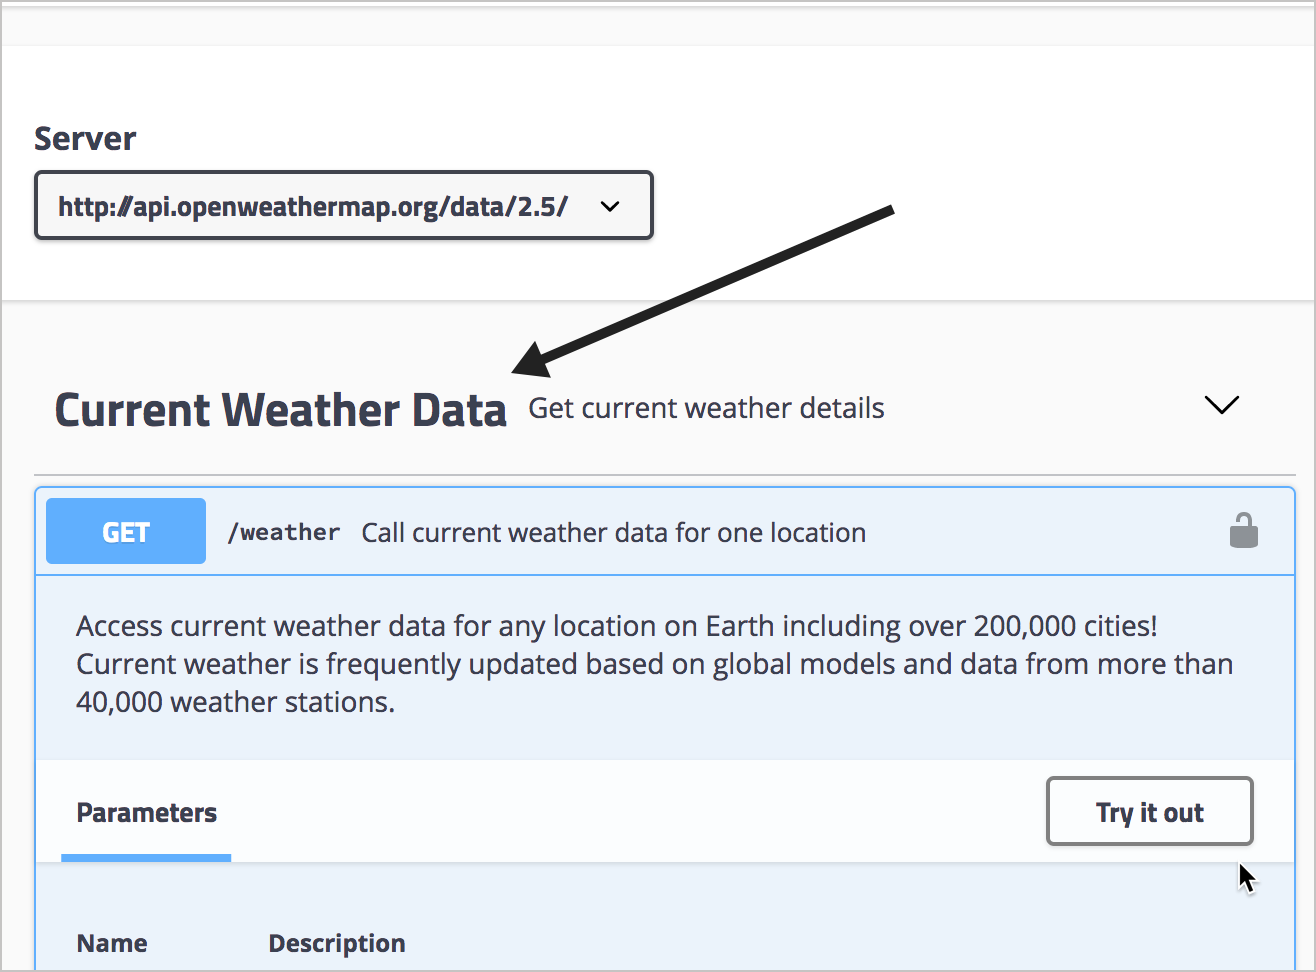Screen dimensions: 1316x972
Task: Click 'Call current weather data for one location'
Action: [x=614, y=533]
